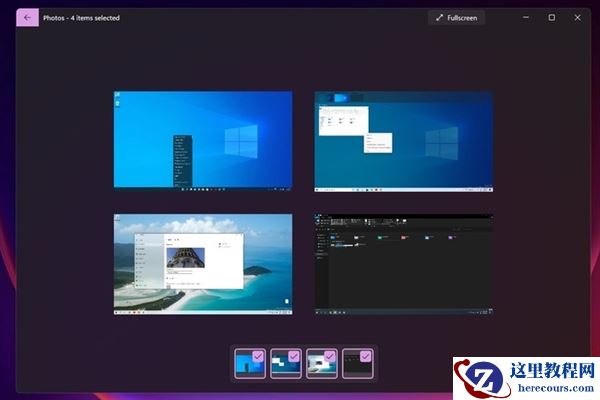Select the blue desktop context-menu filmstrip thumbnail
Image resolution: width=600 pixels, height=400 pixels.
point(250,363)
